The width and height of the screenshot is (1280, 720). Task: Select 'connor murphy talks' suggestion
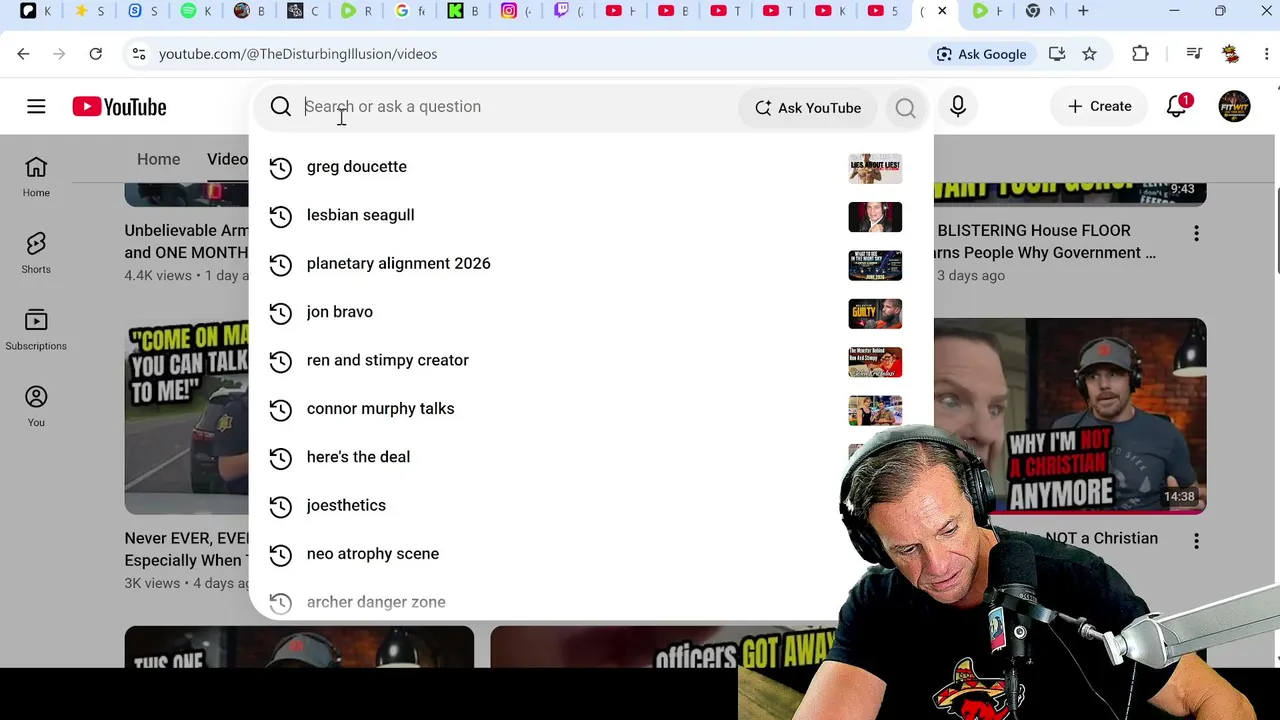click(x=591, y=409)
